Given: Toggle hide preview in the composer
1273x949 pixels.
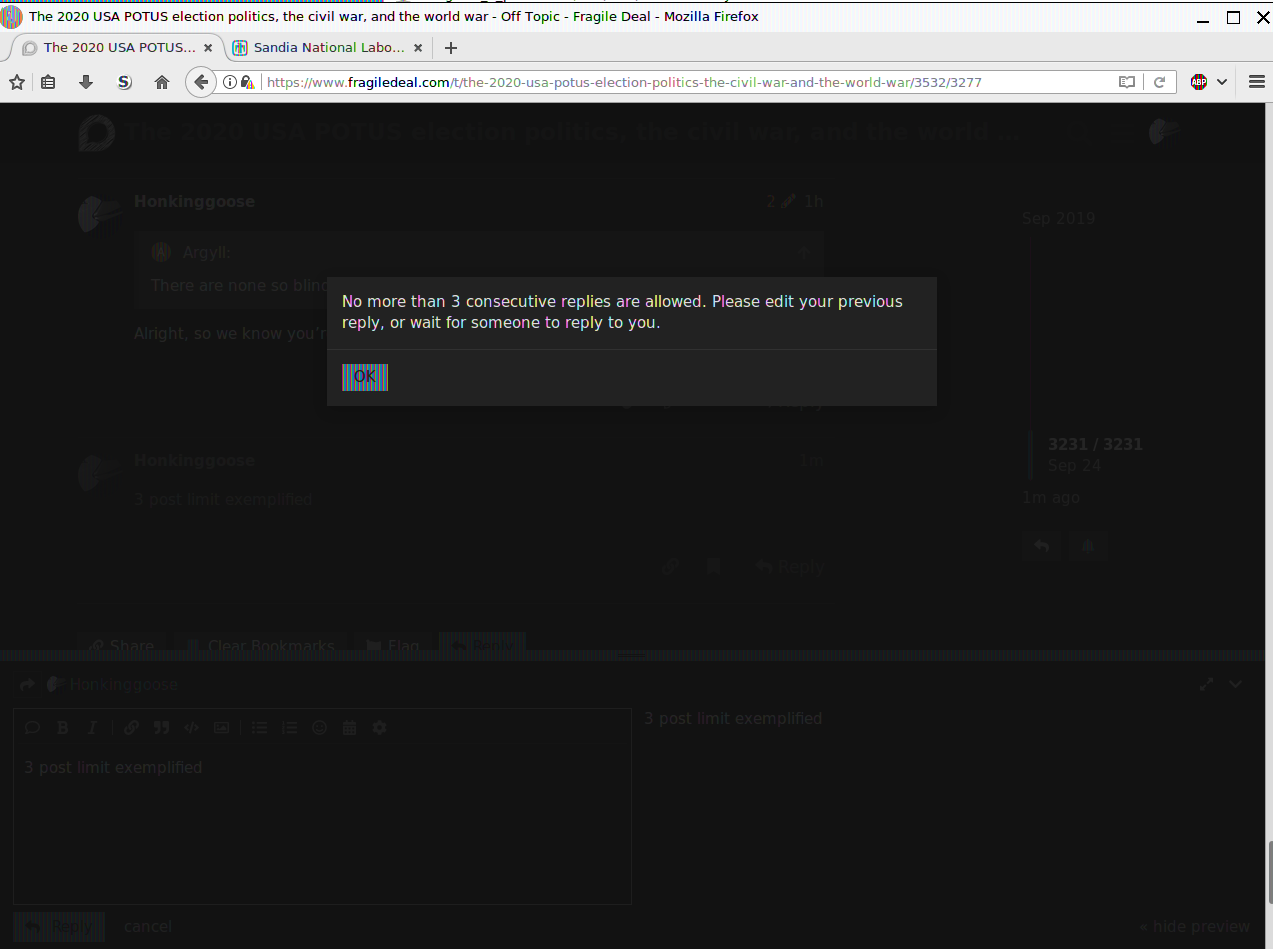Looking at the screenshot, I should tap(1194, 927).
